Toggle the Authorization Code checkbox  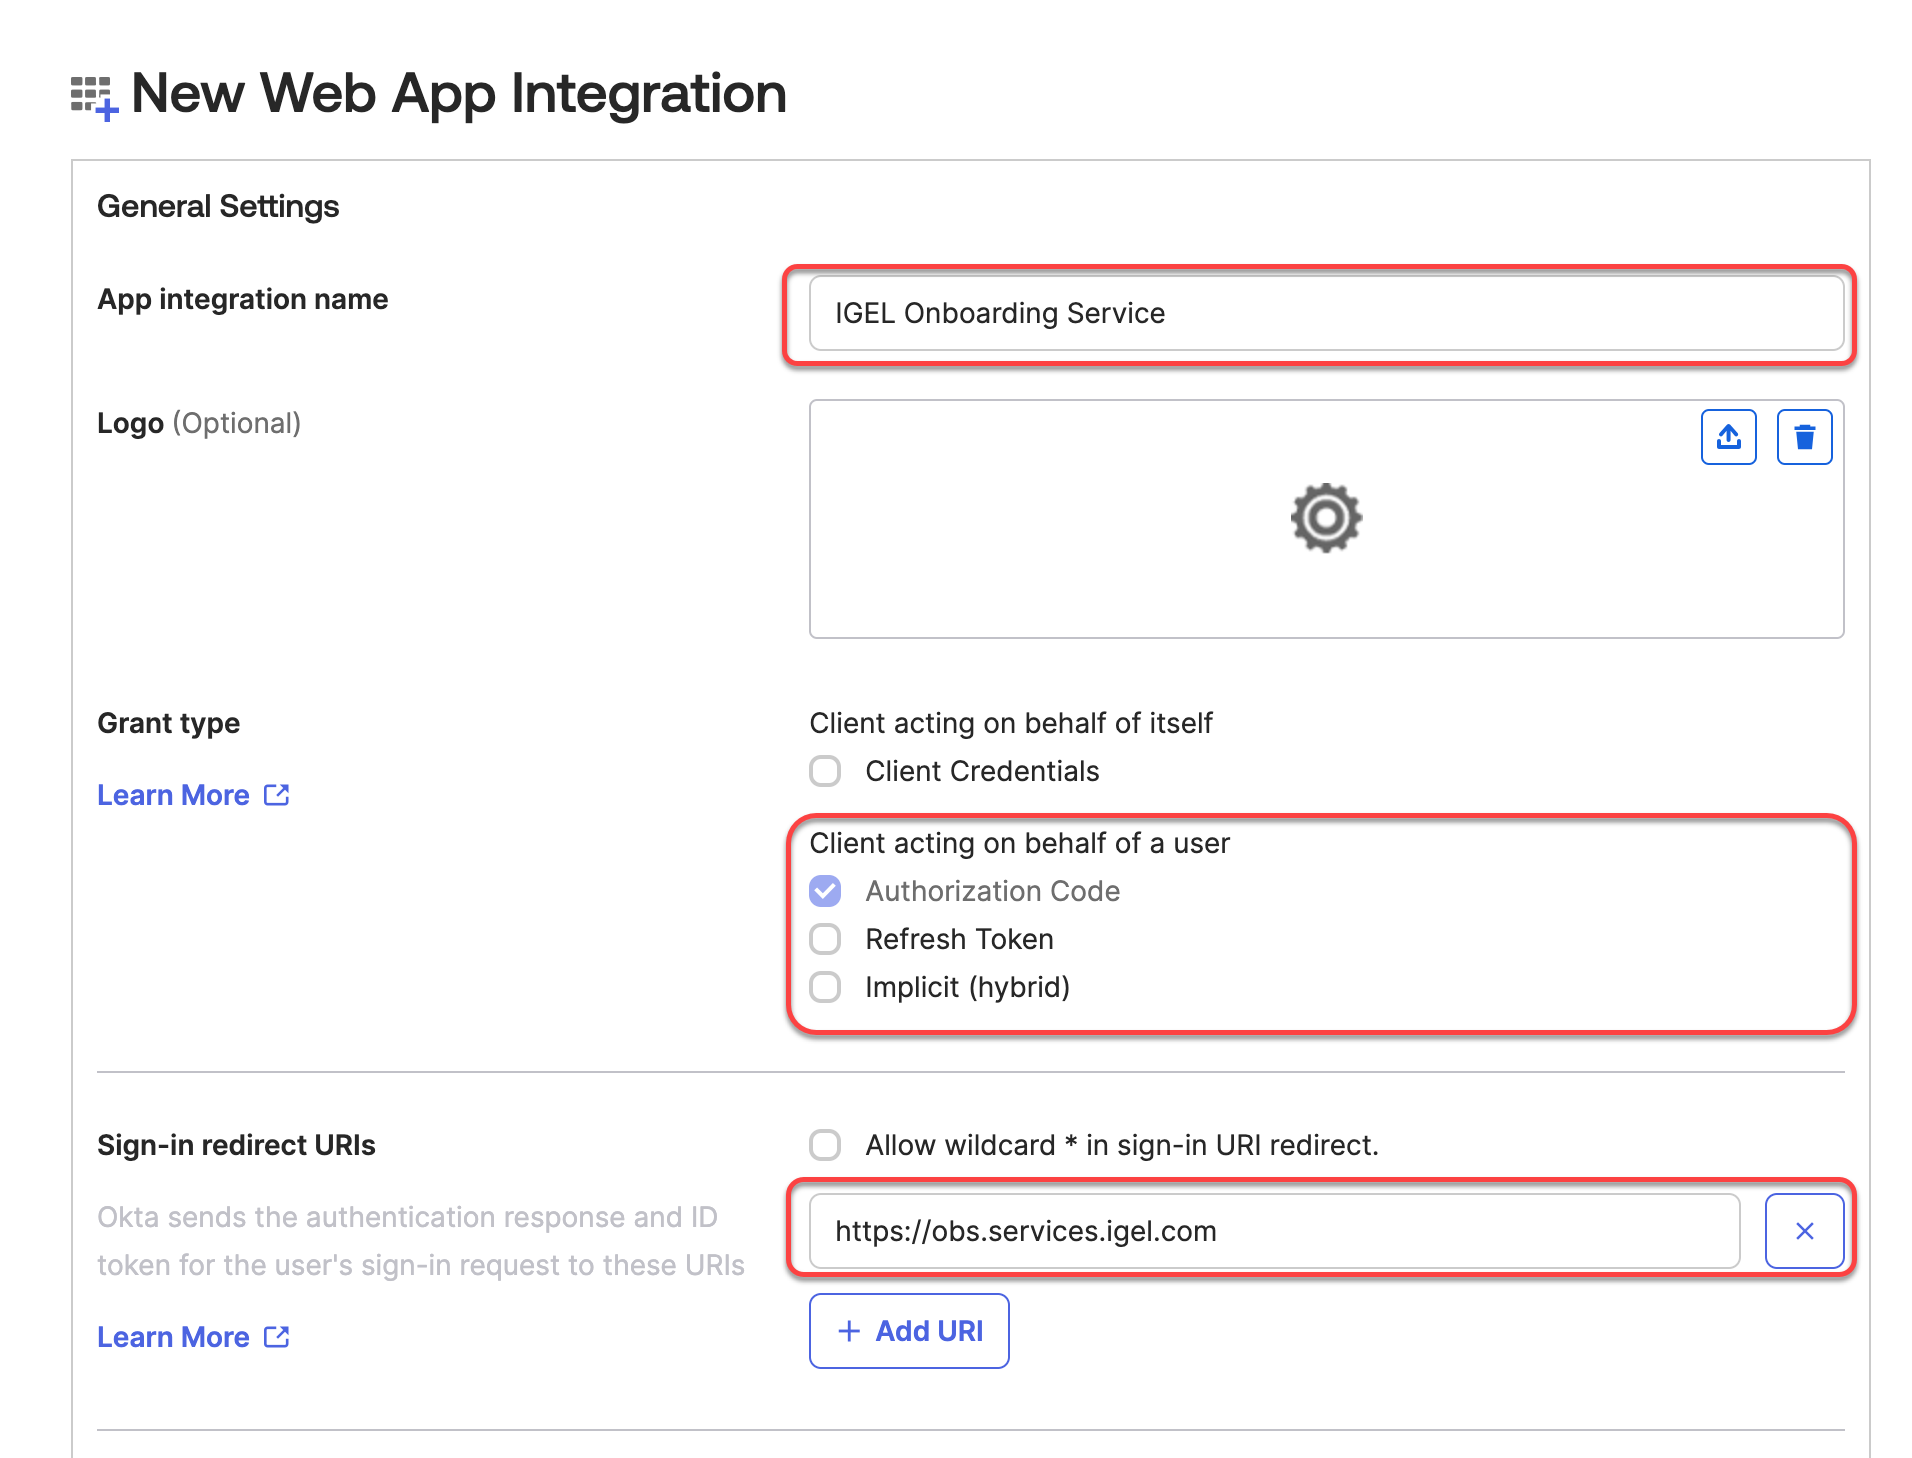point(825,891)
